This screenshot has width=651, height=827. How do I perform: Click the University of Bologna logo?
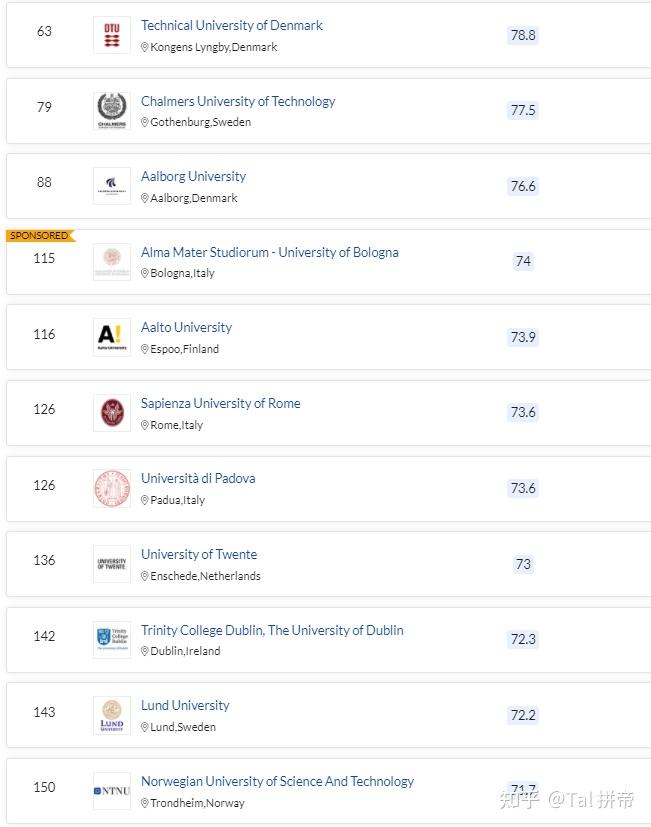pyautogui.click(x=112, y=261)
